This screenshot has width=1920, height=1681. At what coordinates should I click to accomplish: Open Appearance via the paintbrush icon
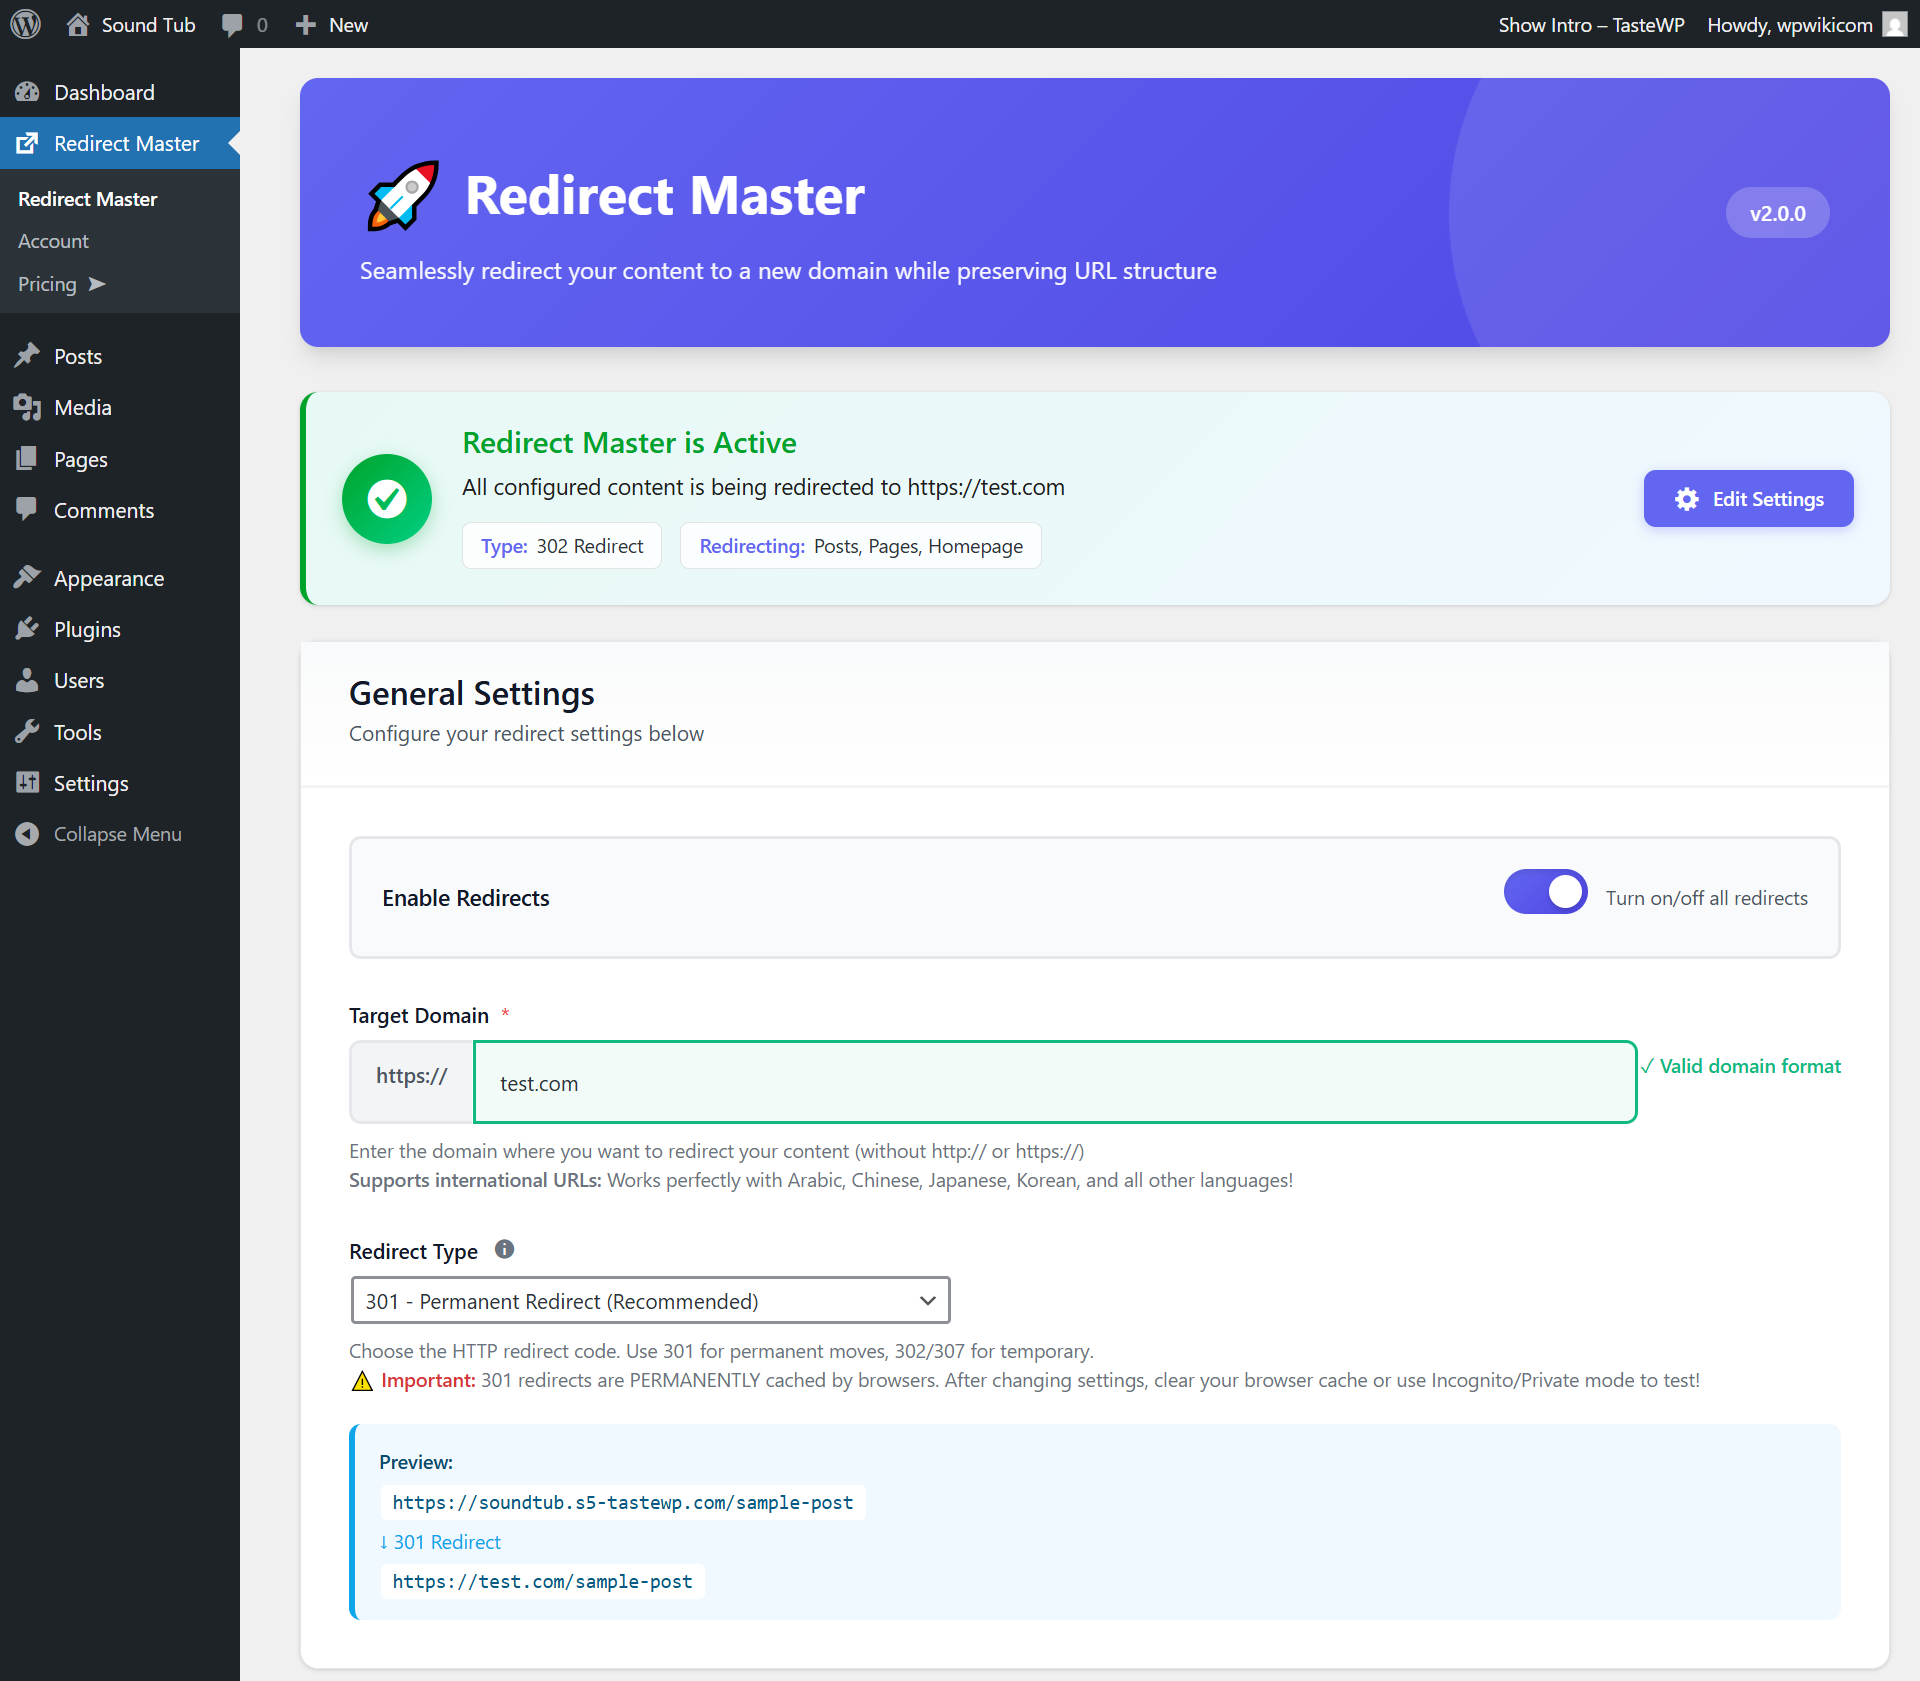(x=28, y=578)
